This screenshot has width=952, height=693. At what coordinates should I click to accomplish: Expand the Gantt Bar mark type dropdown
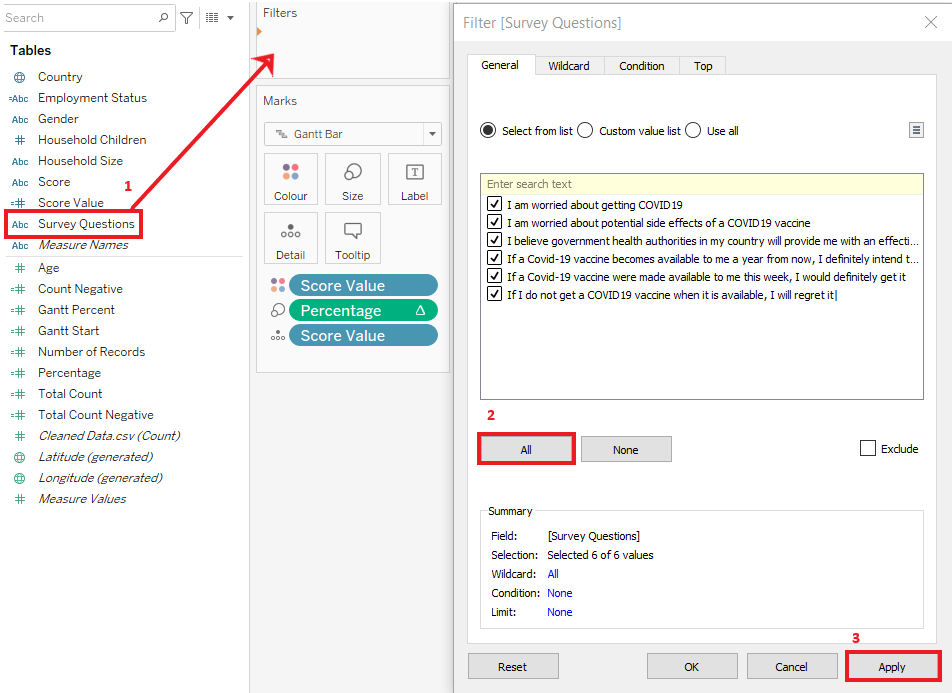click(432, 134)
